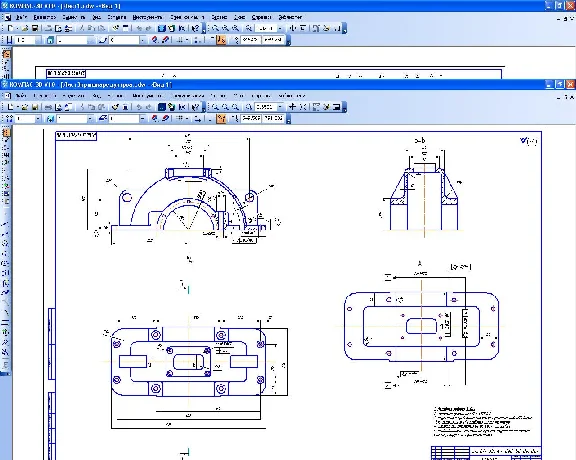Click the Print icon in the lower window toolbar
Viewport: 576px width, 460px height.
click(48, 107)
